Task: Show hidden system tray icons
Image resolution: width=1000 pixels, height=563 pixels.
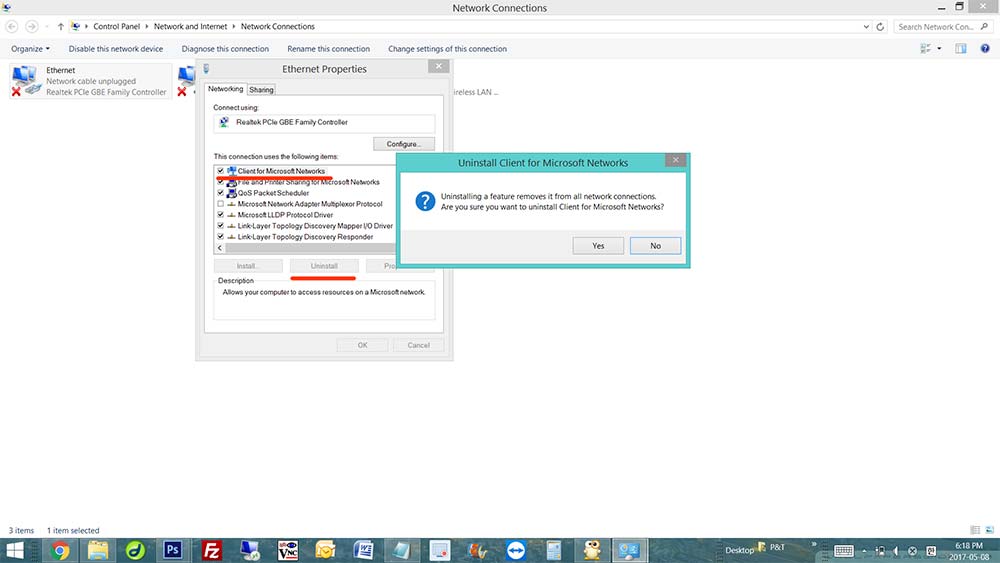Action: [864, 551]
